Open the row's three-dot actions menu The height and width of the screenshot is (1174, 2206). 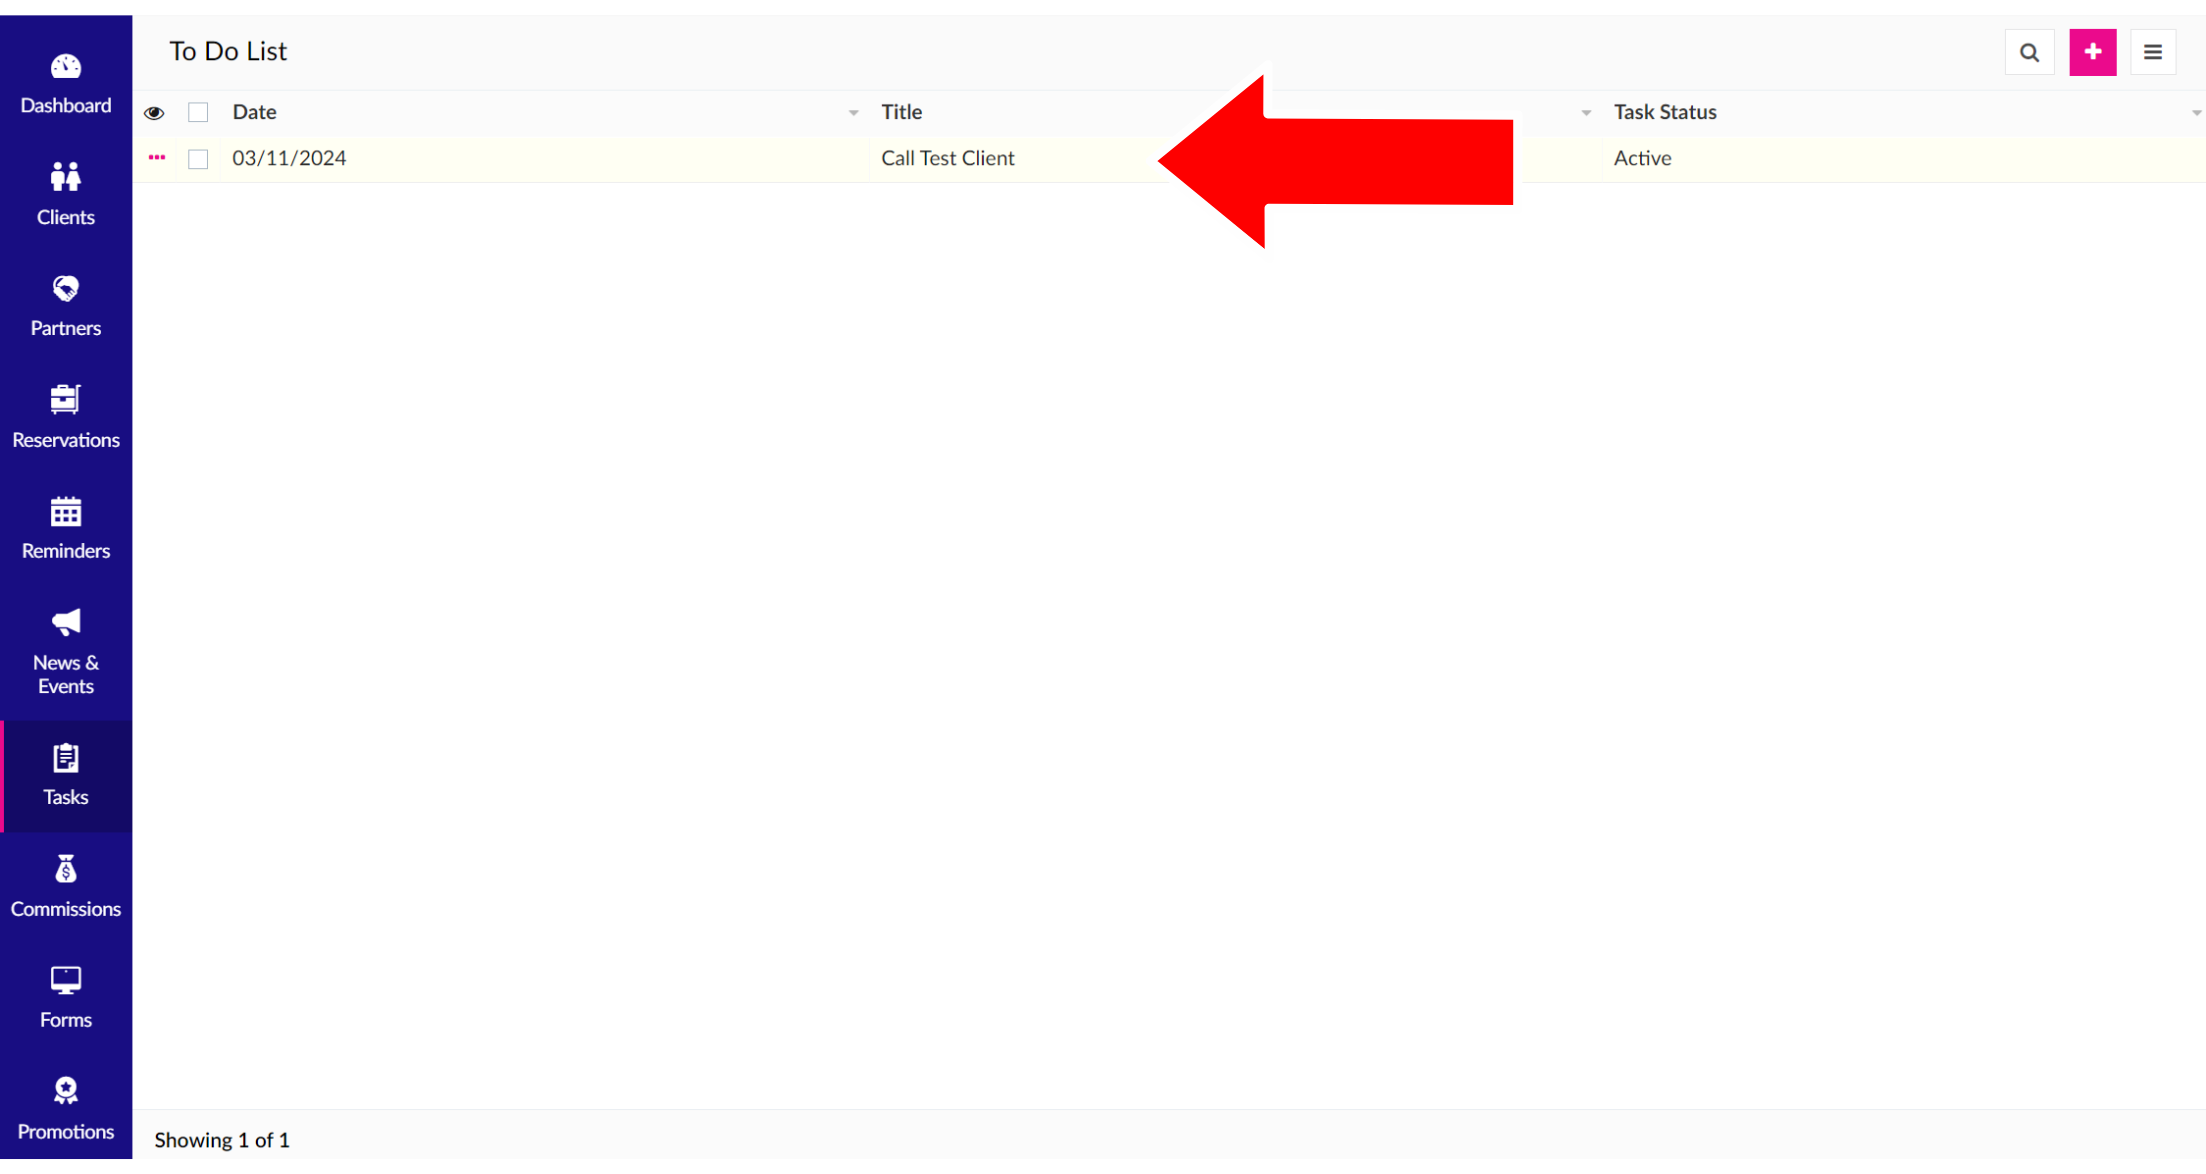point(157,158)
